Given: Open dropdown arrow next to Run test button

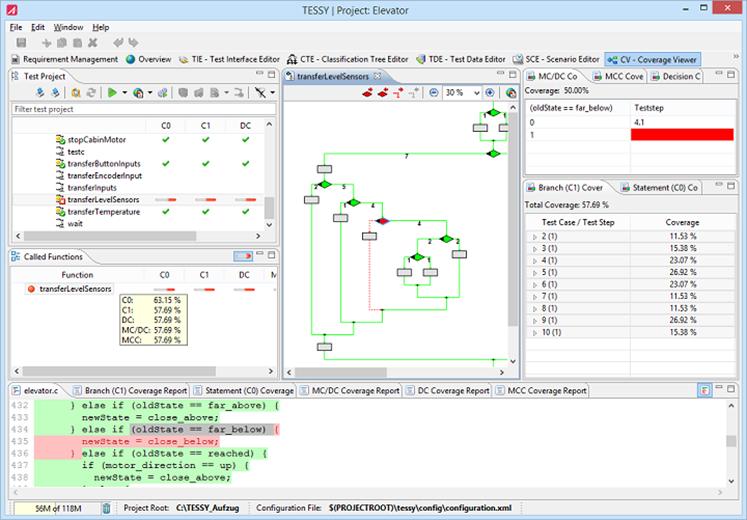Looking at the screenshot, I should [125, 93].
